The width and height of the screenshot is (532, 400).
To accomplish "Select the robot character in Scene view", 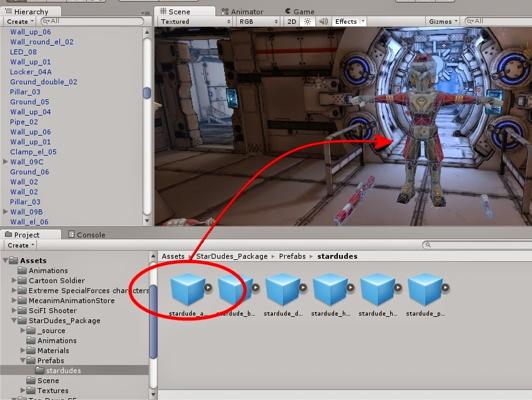I will pyautogui.click(x=422, y=129).
